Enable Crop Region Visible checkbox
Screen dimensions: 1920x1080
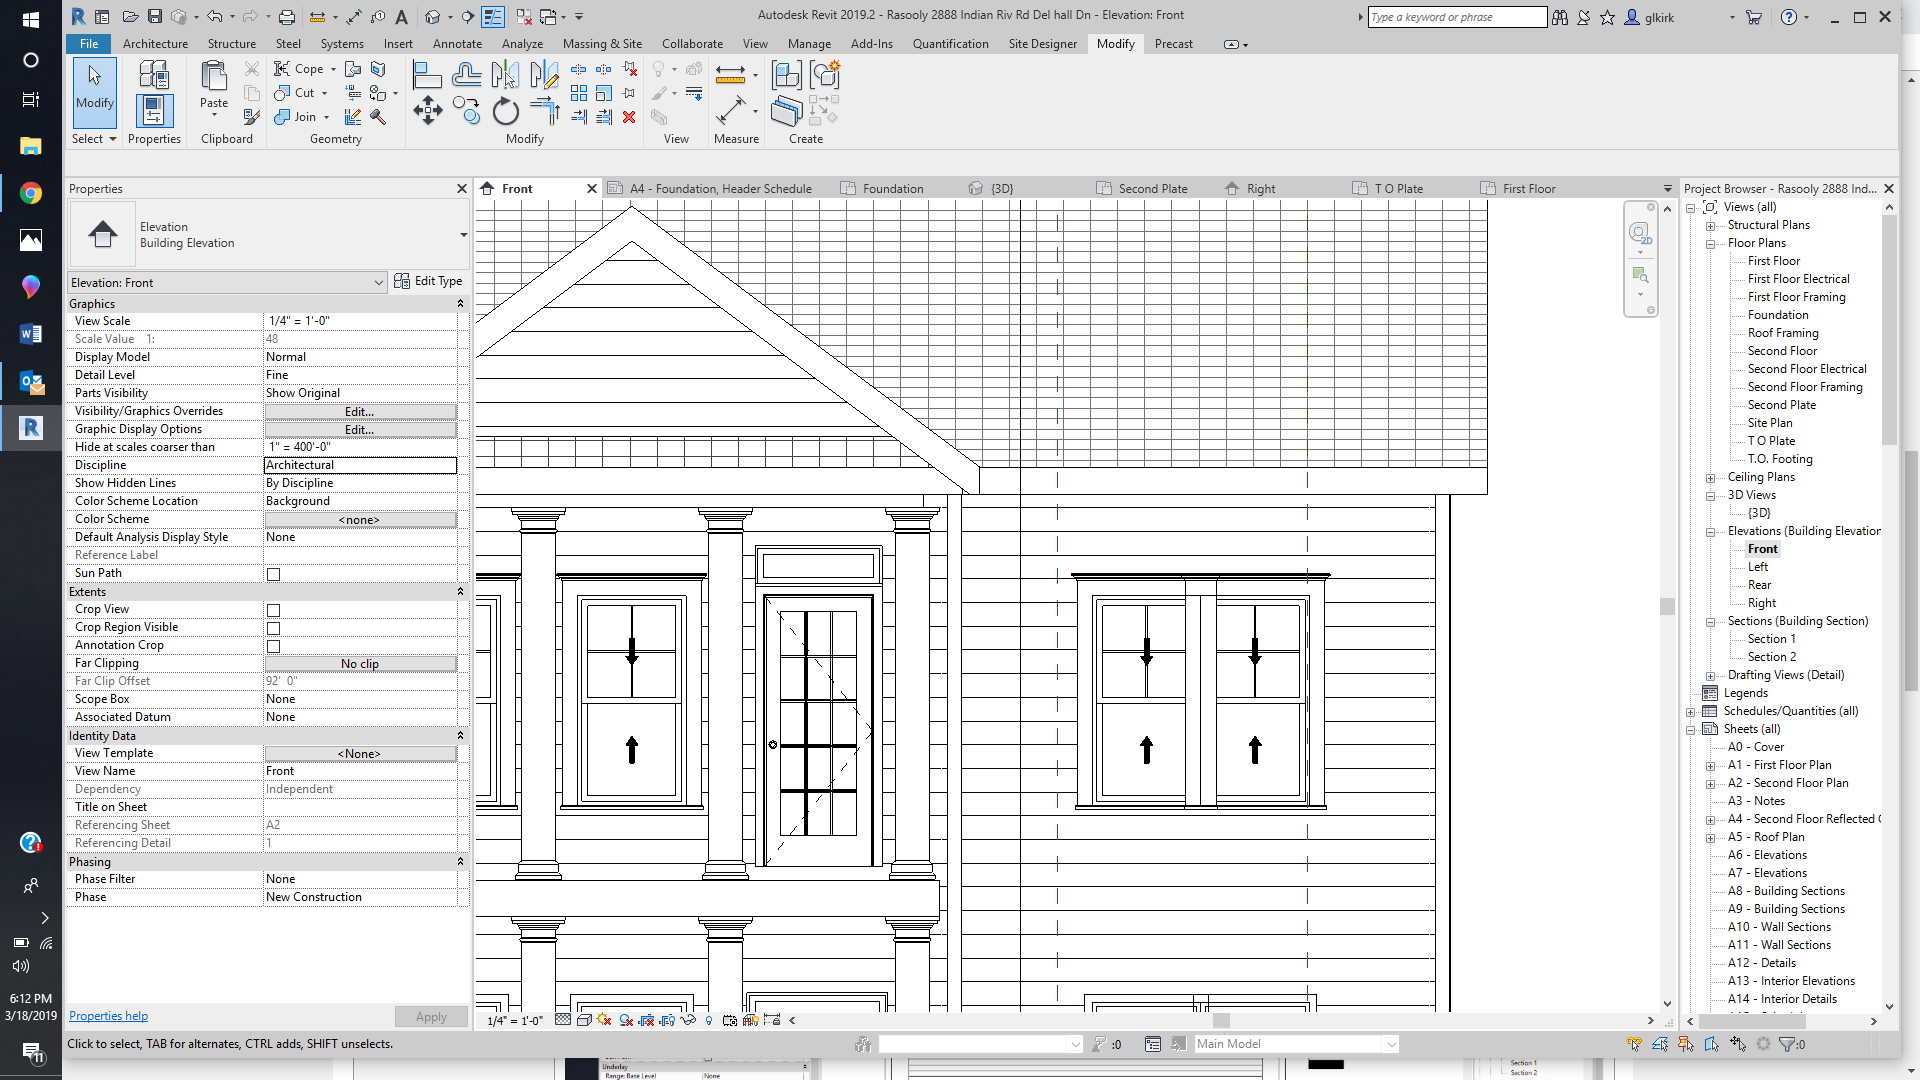pyautogui.click(x=273, y=628)
